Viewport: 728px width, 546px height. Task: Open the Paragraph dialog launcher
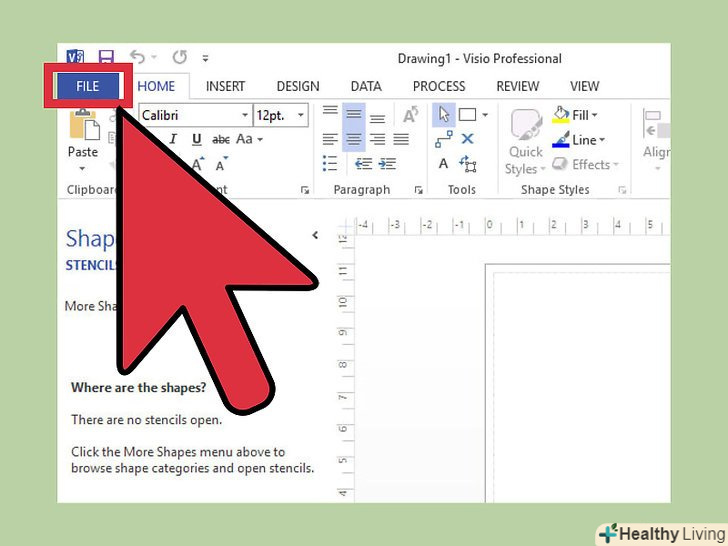pyautogui.click(x=418, y=190)
